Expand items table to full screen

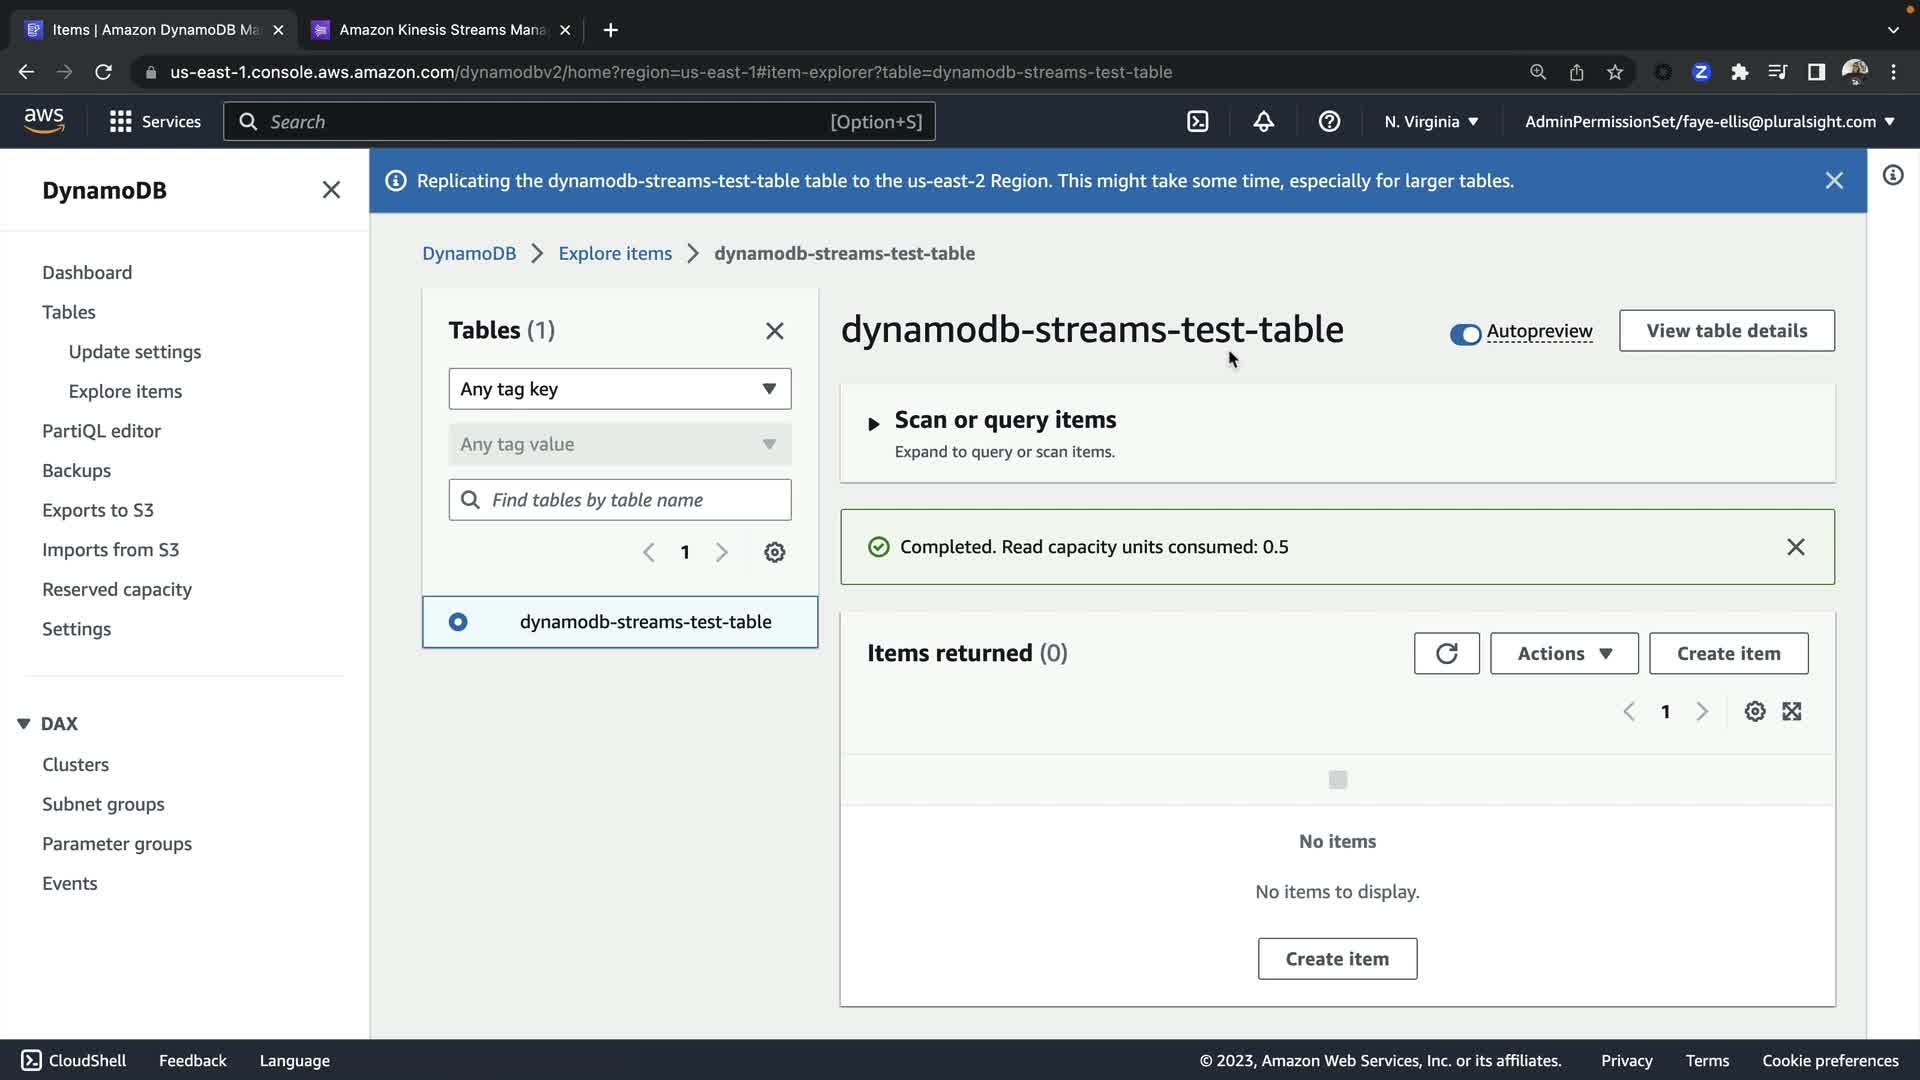coord(1792,712)
